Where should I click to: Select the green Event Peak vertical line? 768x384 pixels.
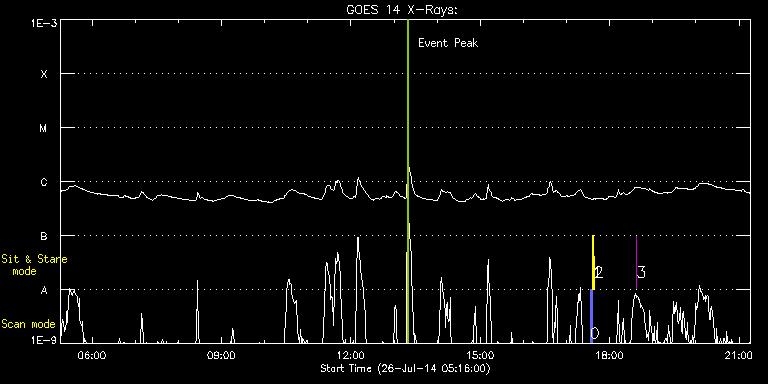pos(408,181)
